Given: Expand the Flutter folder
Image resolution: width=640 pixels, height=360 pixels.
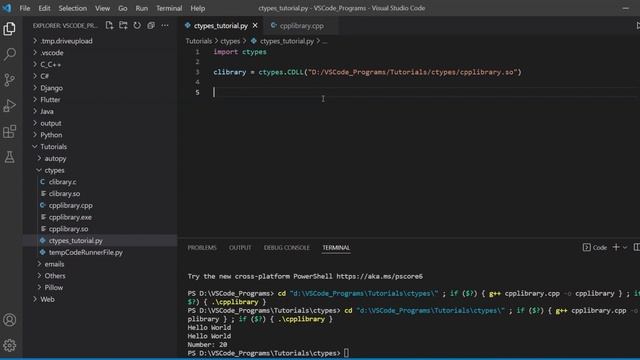Looking at the screenshot, I should click(x=50, y=100).
